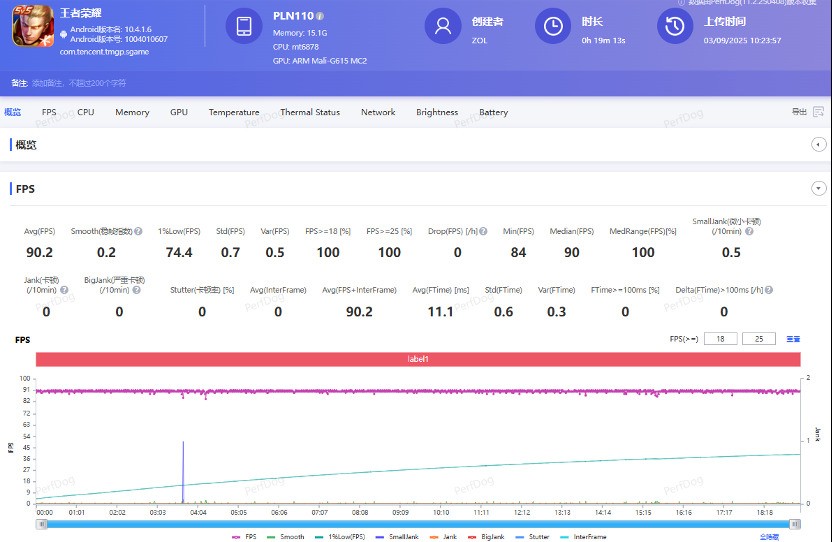Open the Battery tab

(493, 113)
